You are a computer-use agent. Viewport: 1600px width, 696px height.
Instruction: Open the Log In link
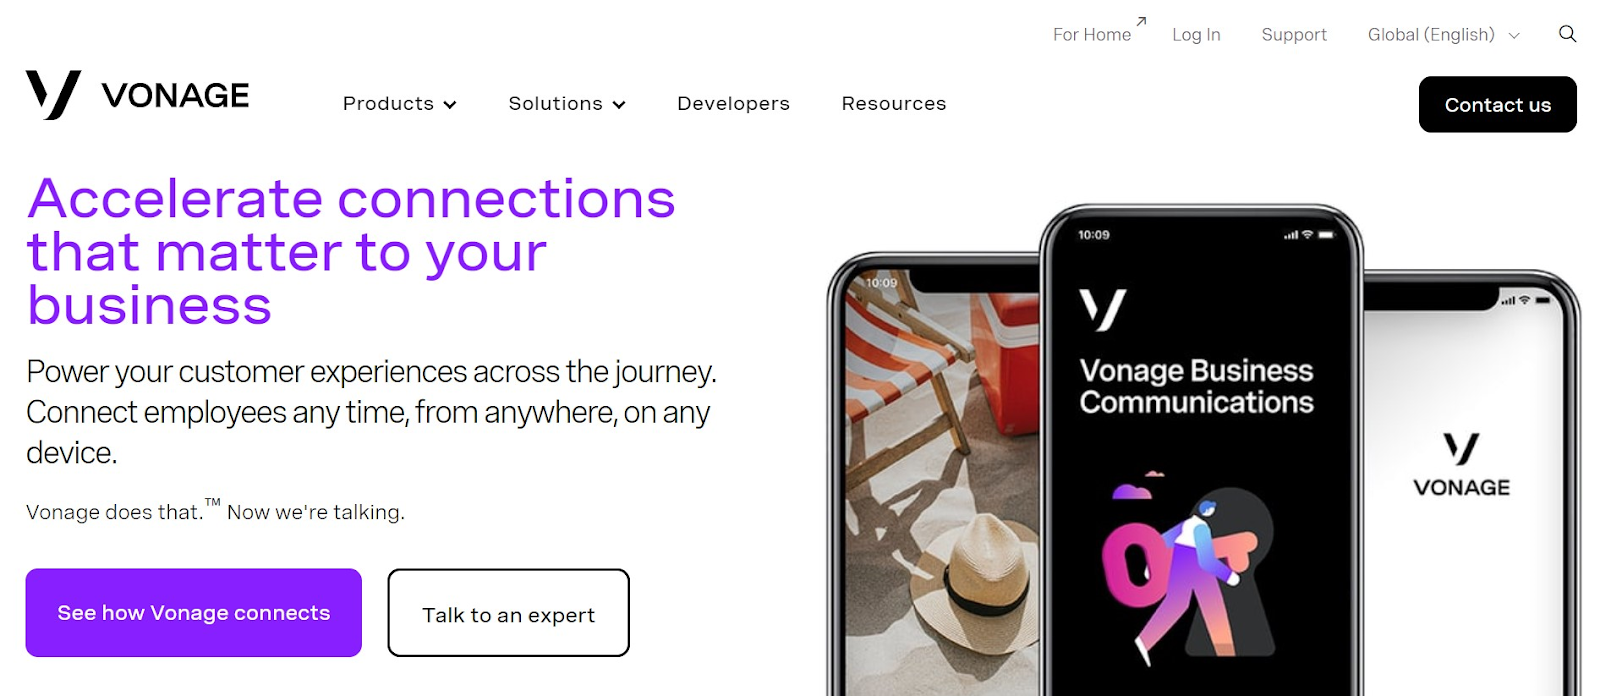[x=1196, y=35]
